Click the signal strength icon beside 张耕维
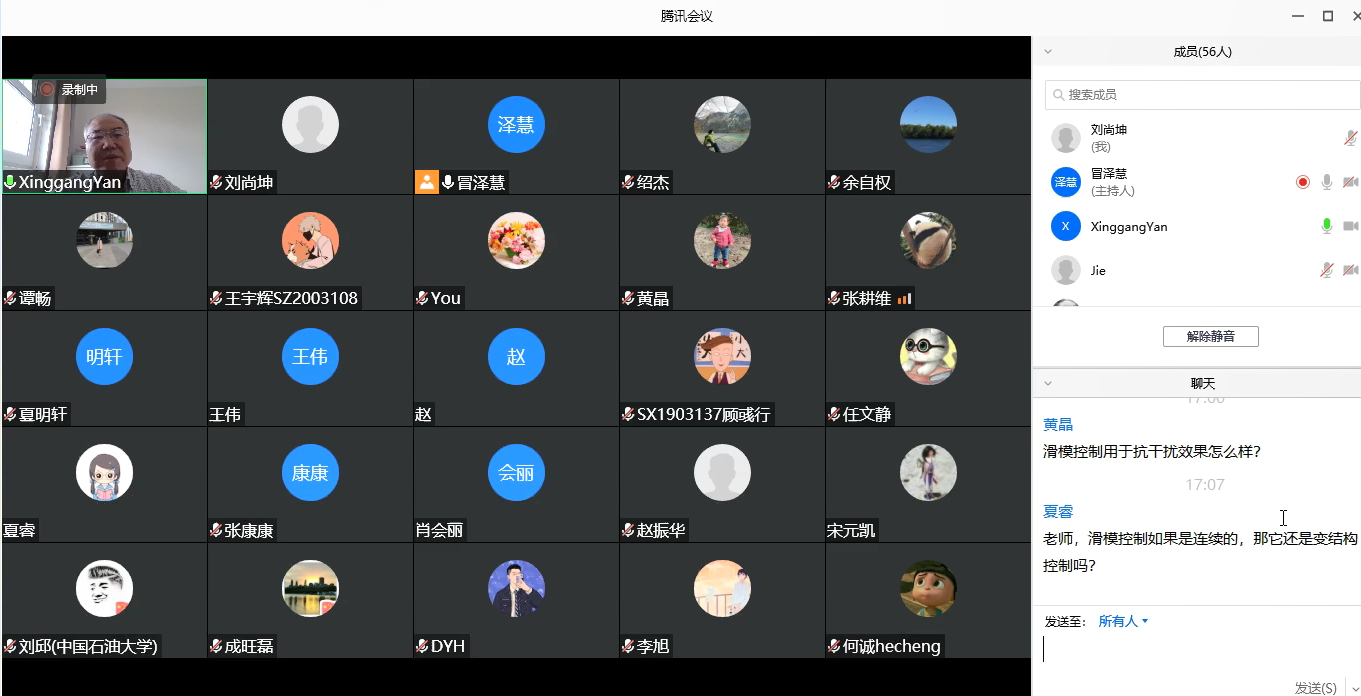Screen dimensions: 1361x696 905,298
